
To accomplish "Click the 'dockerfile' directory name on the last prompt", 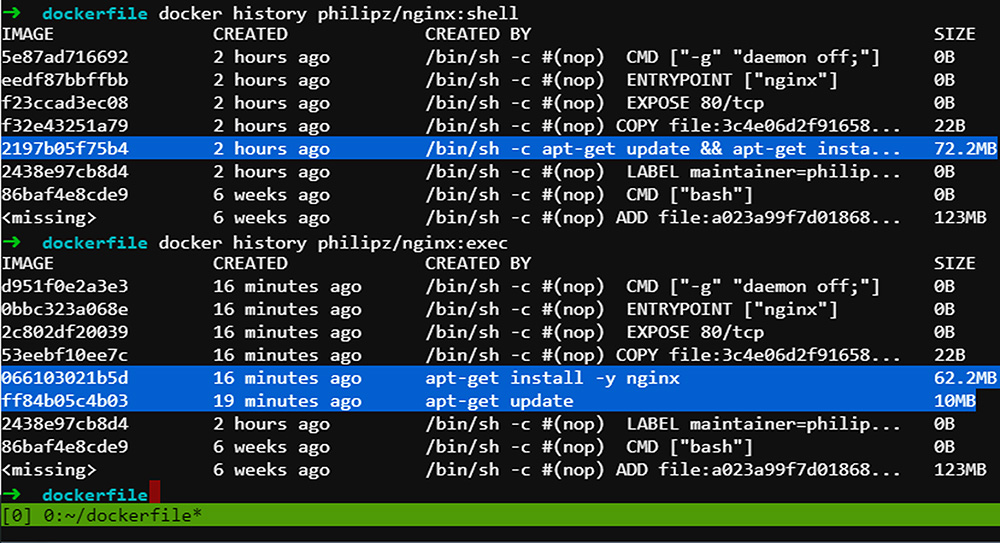I will 95,494.
